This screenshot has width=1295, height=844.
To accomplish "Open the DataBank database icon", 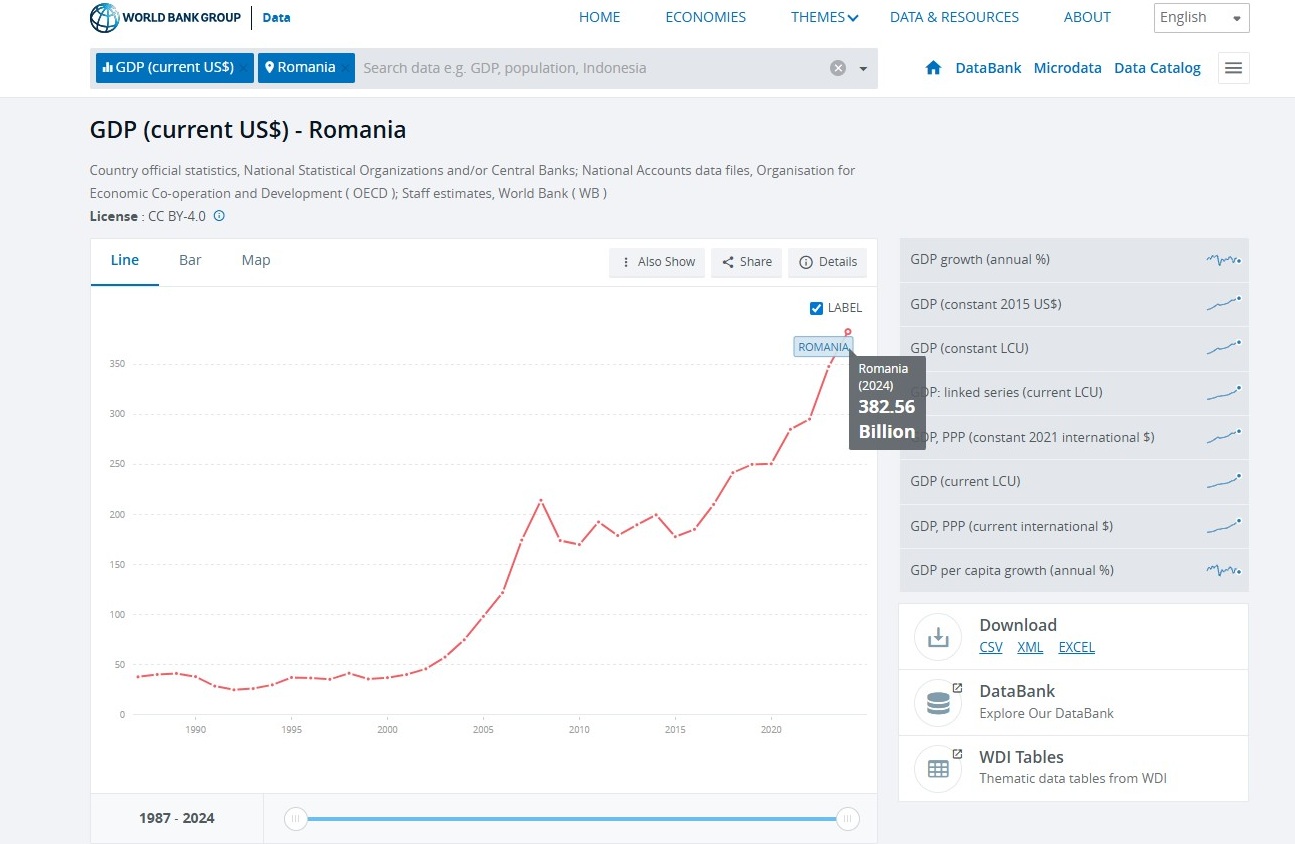I will click(x=938, y=703).
